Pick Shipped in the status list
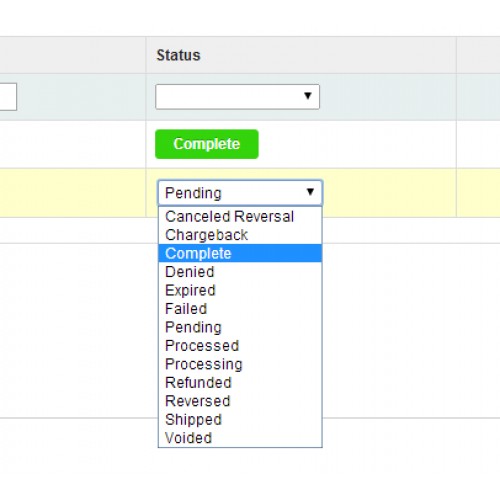The height and width of the screenshot is (500, 500). (240, 419)
